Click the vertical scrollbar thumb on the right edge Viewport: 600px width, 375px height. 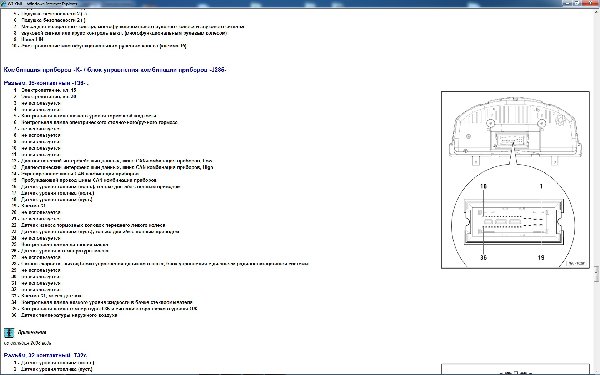pyautogui.click(x=597, y=273)
